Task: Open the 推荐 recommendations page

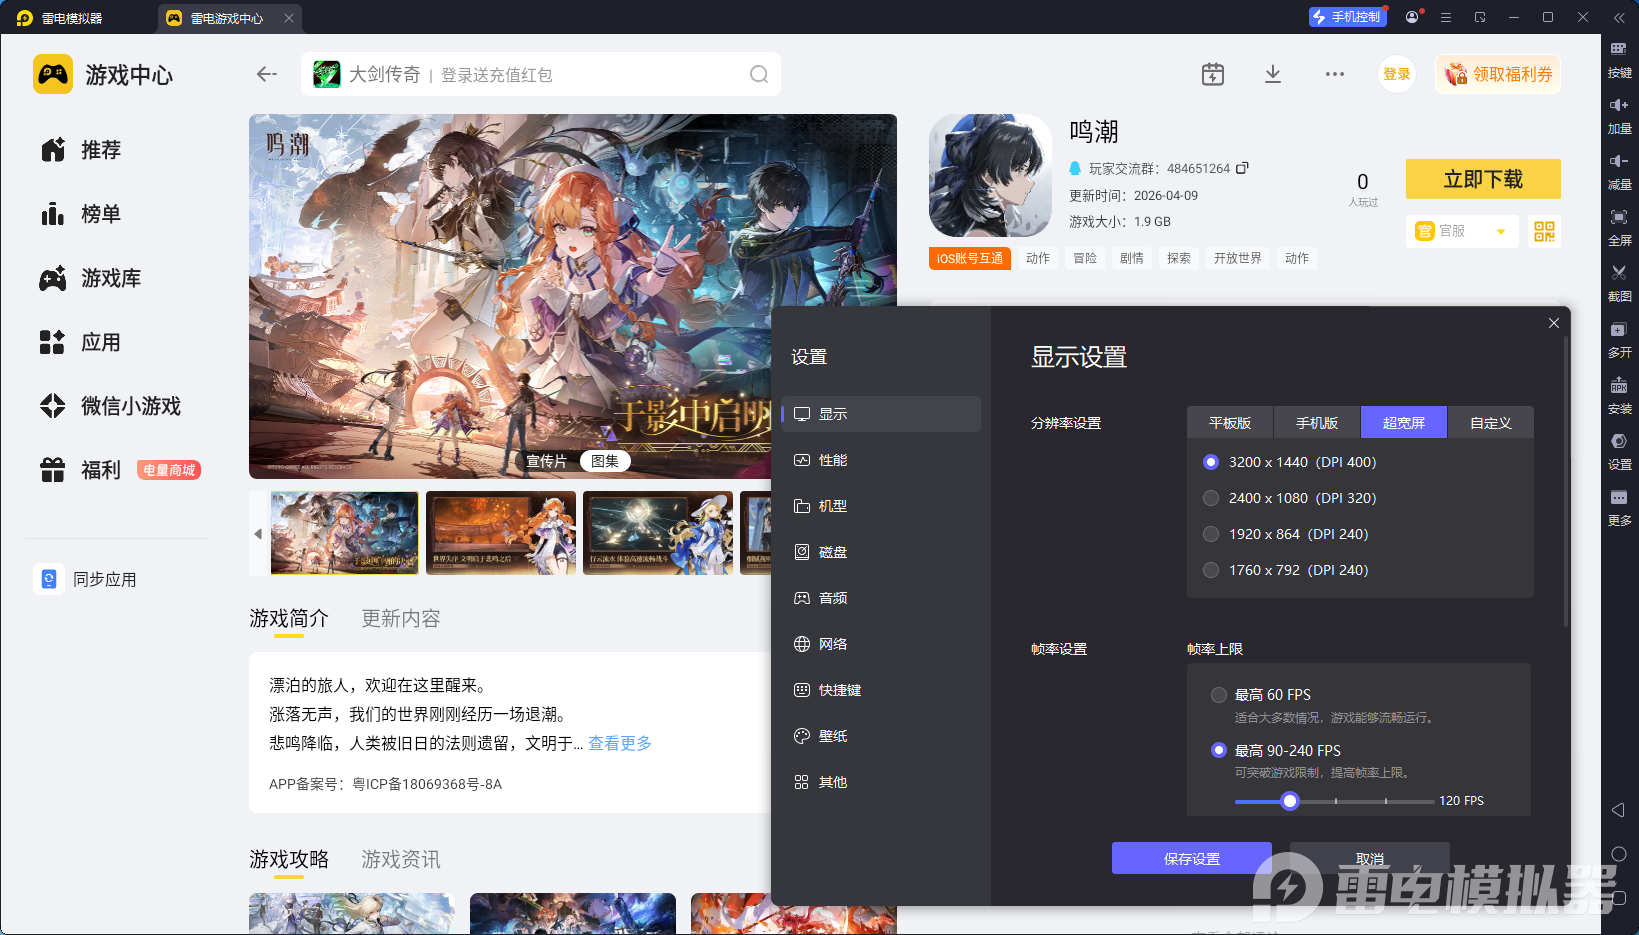Action: coord(81,150)
